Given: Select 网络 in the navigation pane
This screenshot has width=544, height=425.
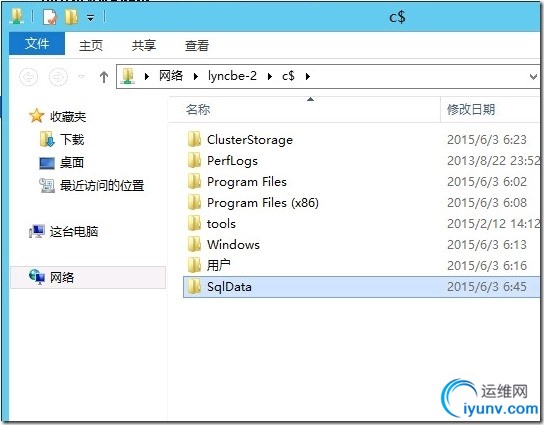Looking at the screenshot, I should coord(62,278).
